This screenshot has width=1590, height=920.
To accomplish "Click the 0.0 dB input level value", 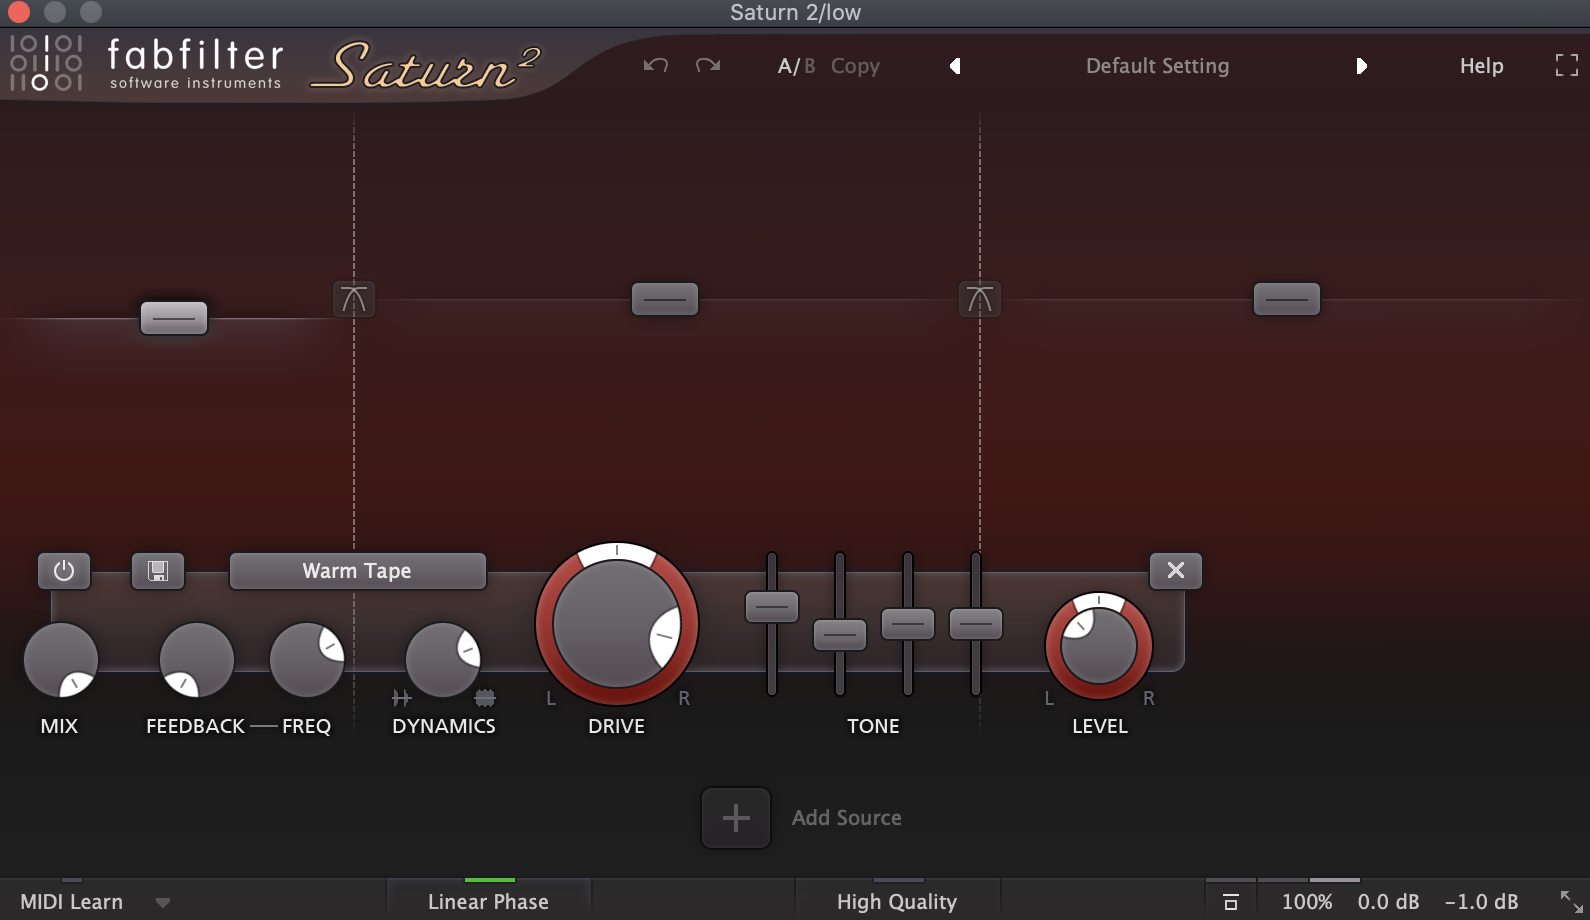I will (1388, 902).
